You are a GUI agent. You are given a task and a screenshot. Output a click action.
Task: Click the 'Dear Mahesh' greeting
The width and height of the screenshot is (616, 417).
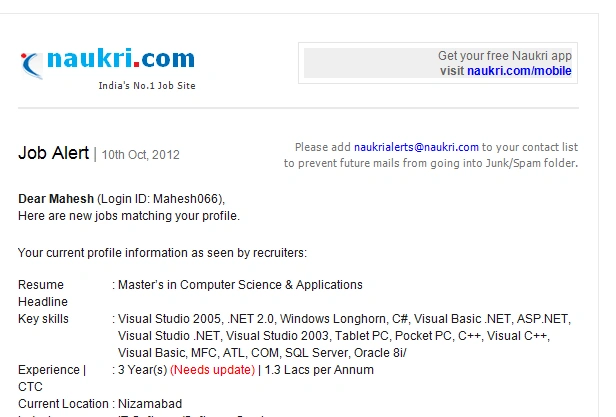click(56, 199)
